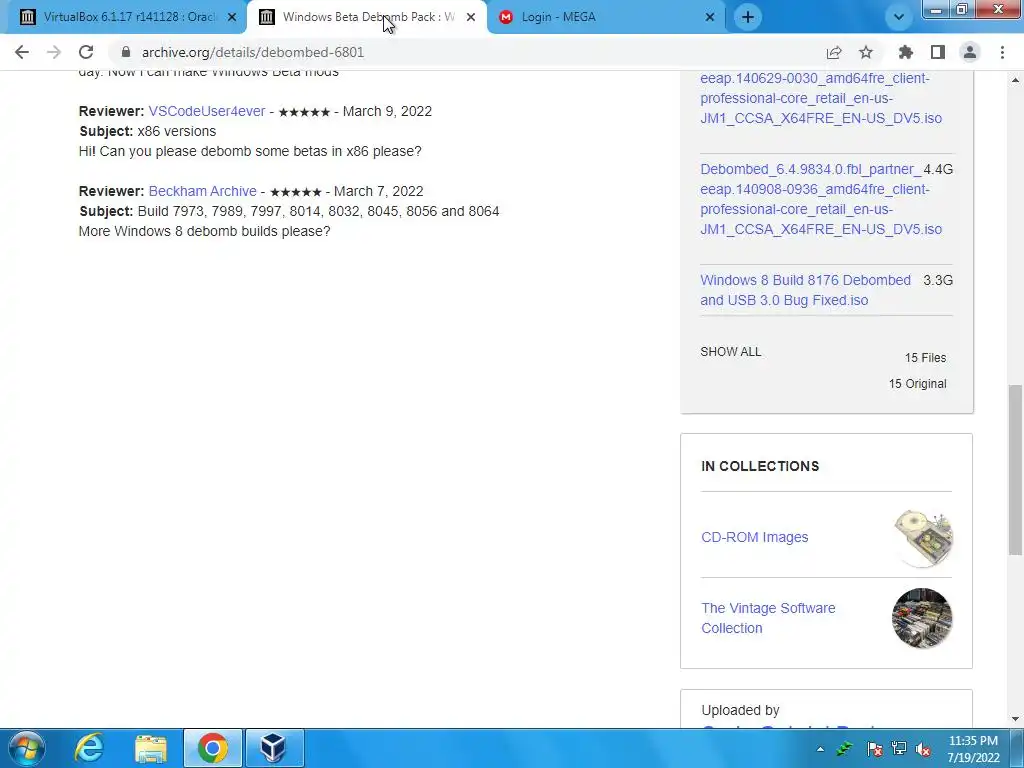Open The Vintage Software Collection link
Viewport: 1024px width, 768px height.
point(768,618)
